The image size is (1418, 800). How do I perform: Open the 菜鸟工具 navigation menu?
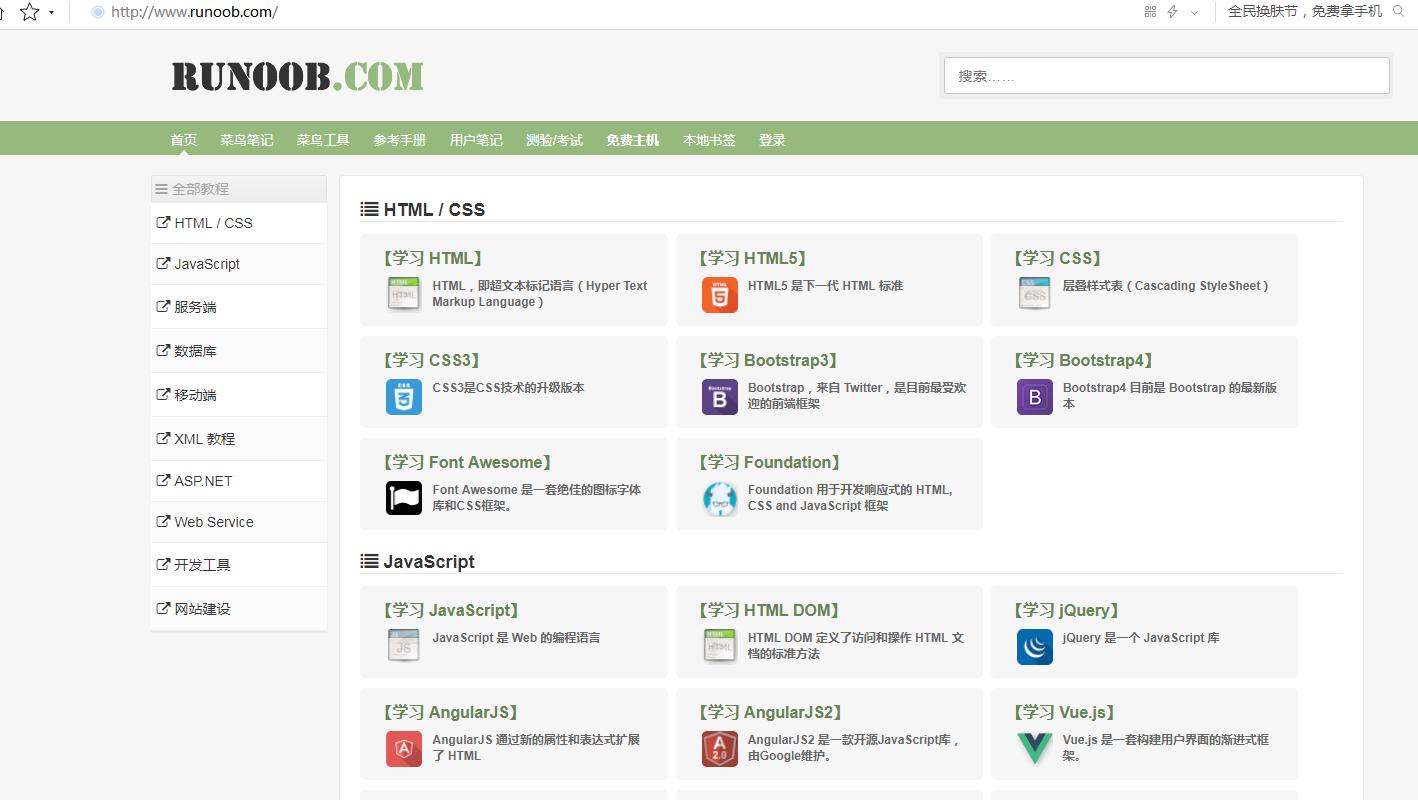coord(322,139)
